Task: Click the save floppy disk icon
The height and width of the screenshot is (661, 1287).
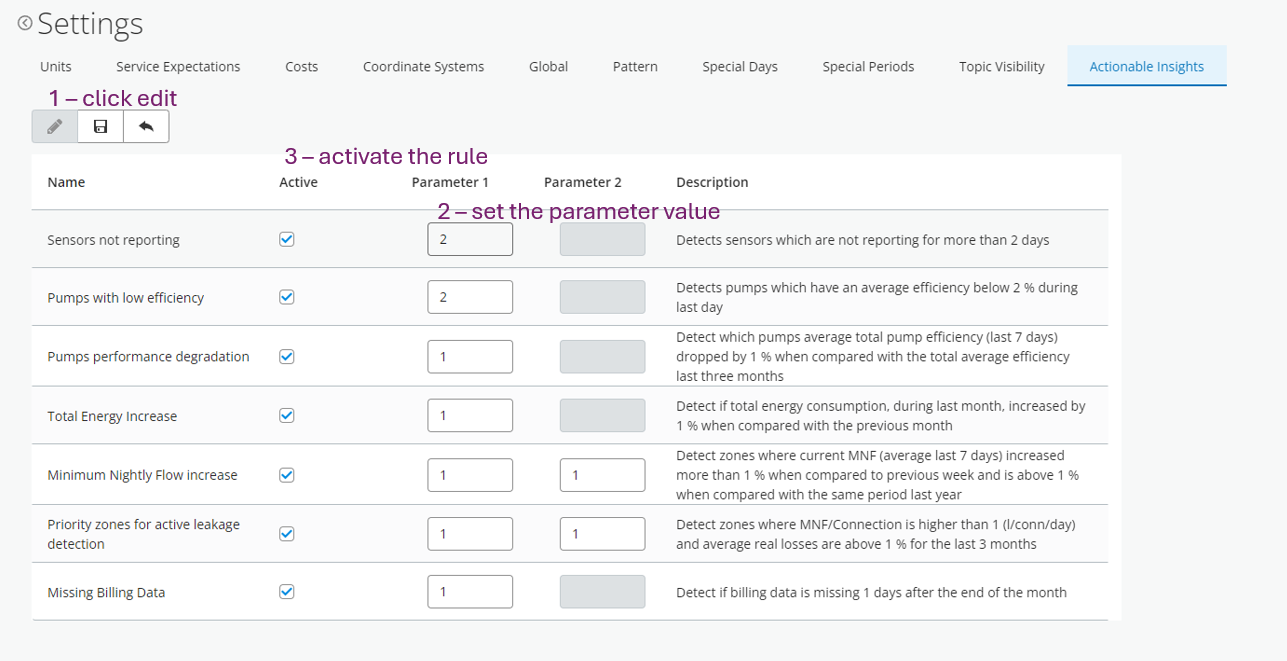Action: [100, 127]
